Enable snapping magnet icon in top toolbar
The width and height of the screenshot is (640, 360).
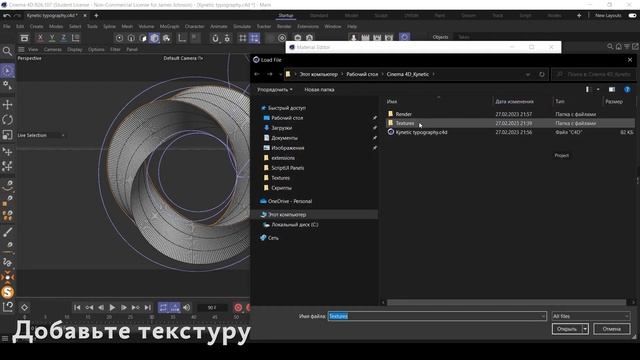[x=215, y=38]
